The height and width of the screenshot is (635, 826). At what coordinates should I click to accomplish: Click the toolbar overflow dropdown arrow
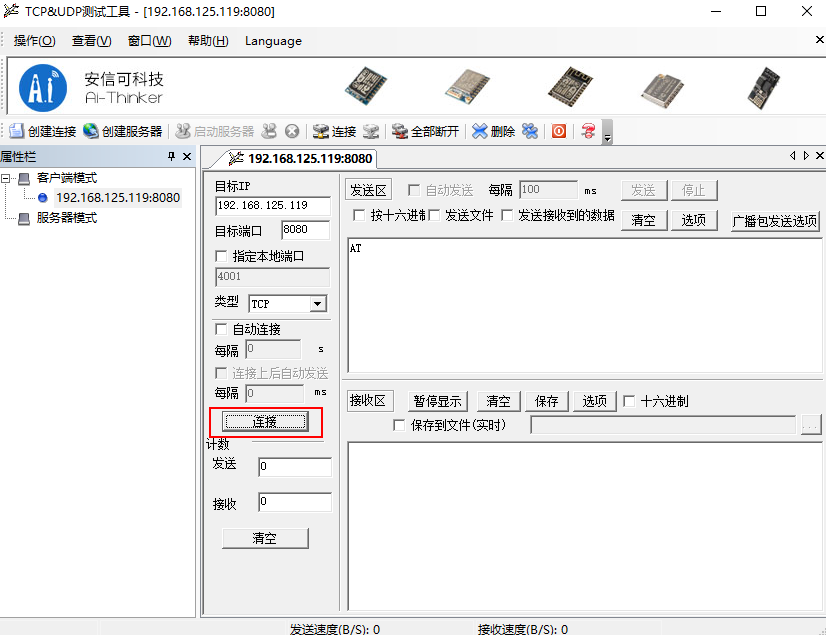[x=605, y=136]
